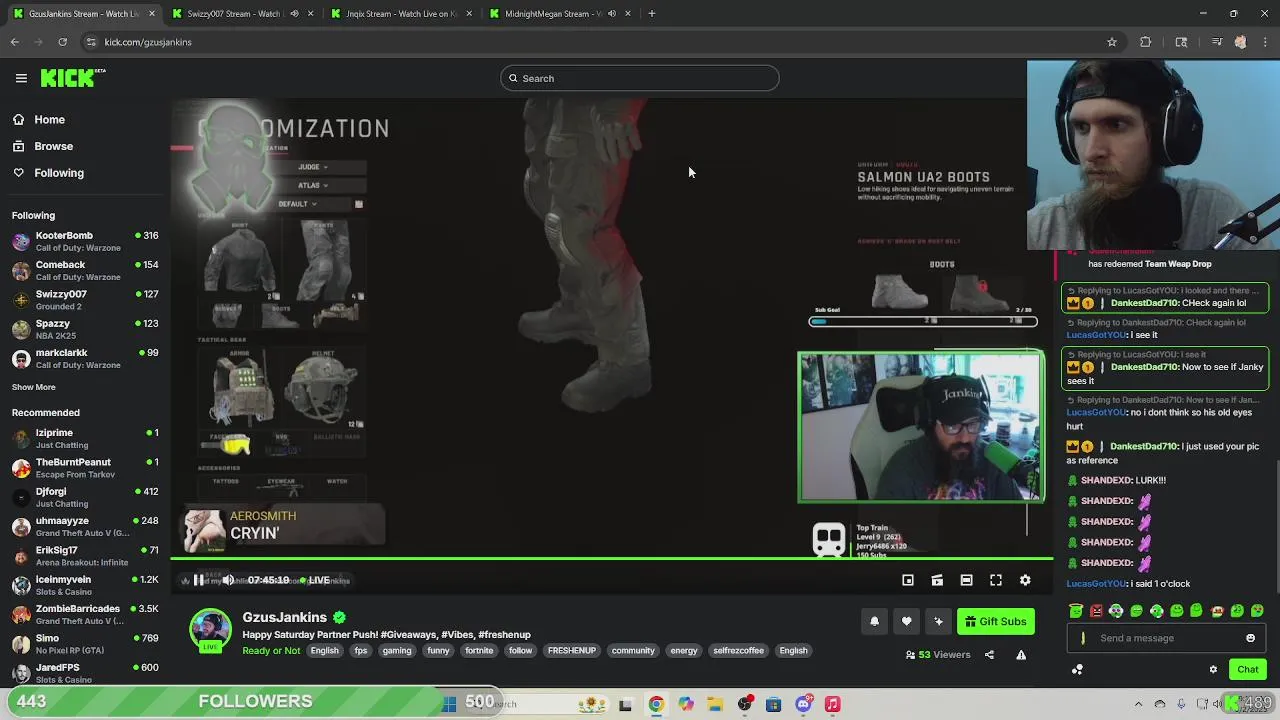Open the hamburger sidebar menu

click(x=21, y=78)
